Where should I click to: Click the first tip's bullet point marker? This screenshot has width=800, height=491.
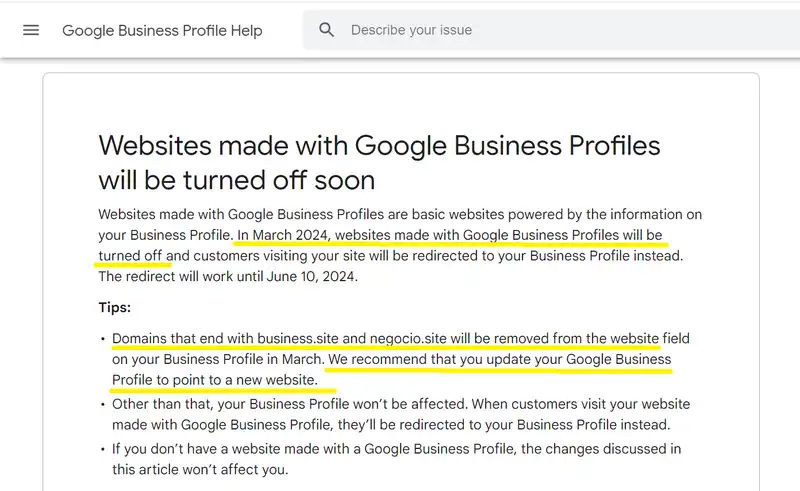click(x=102, y=339)
